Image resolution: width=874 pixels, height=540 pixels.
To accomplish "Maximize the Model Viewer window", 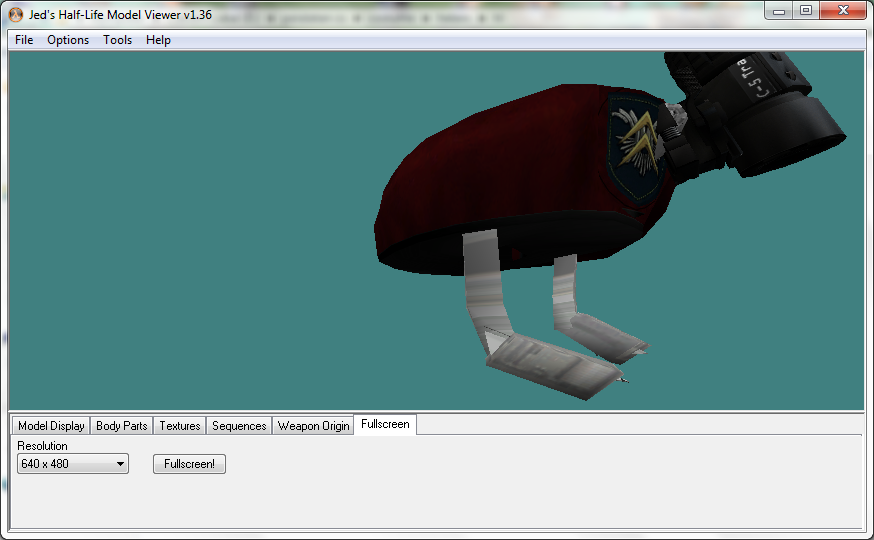I will (806, 11).
